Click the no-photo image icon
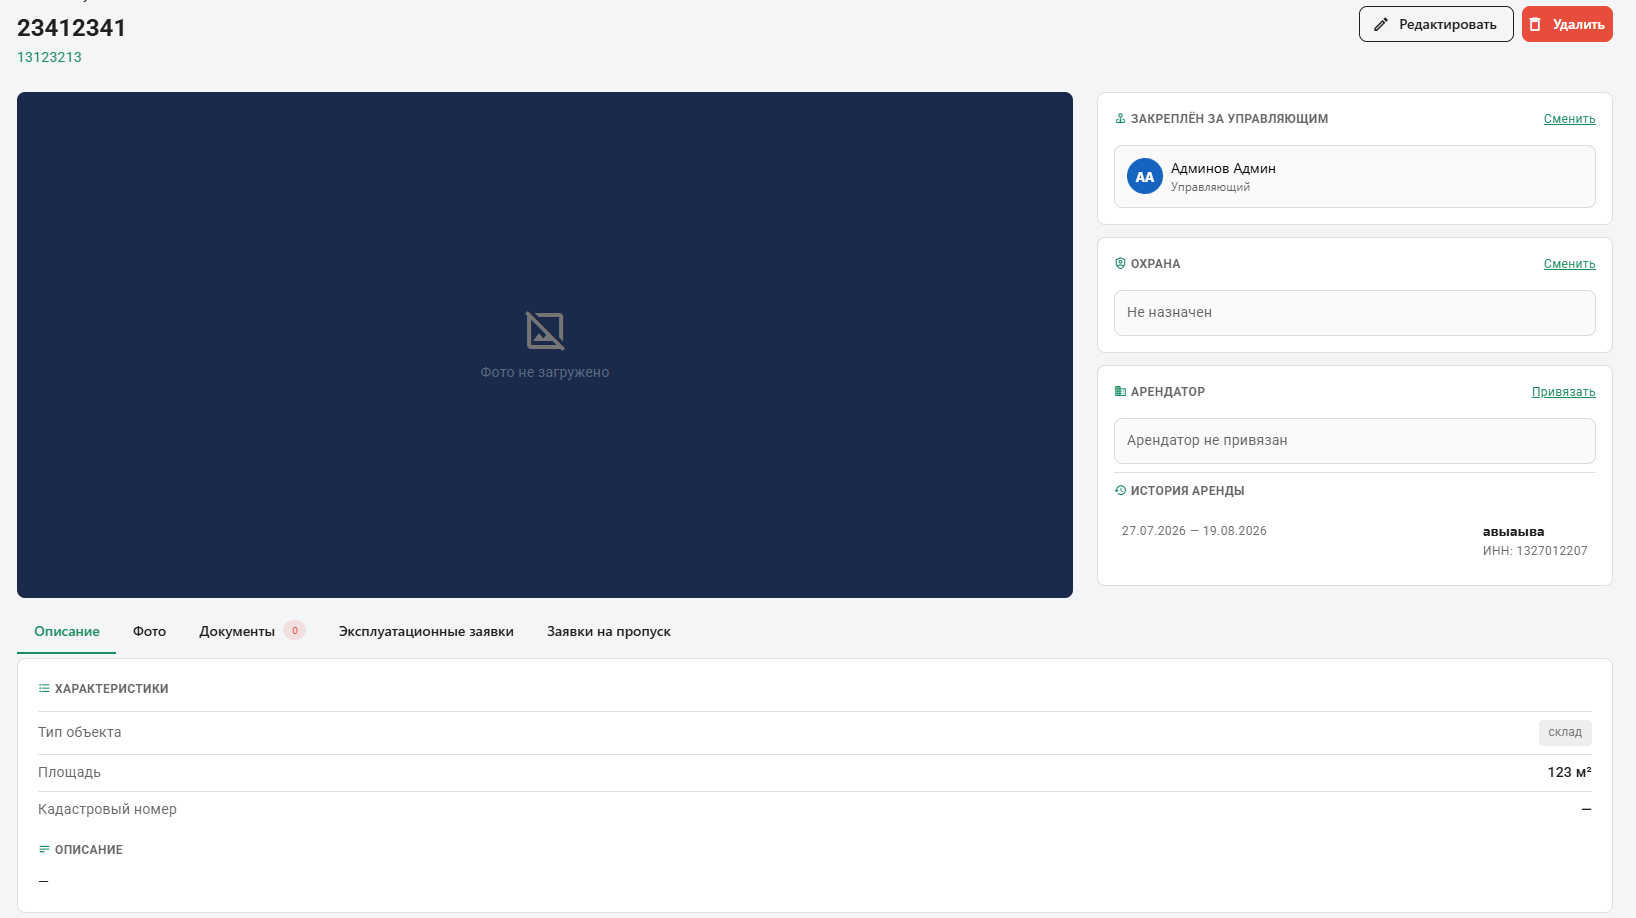Image resolution: width=1636 pixels, height=918 pixels. pyautogui.click(x=545, y=331)
